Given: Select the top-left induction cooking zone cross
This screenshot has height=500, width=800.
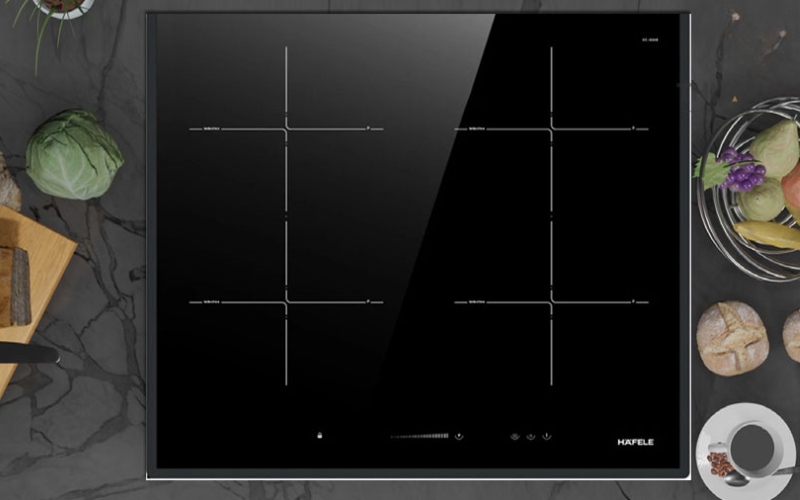Looking at the screenshot, I should (x=286, y=129).
